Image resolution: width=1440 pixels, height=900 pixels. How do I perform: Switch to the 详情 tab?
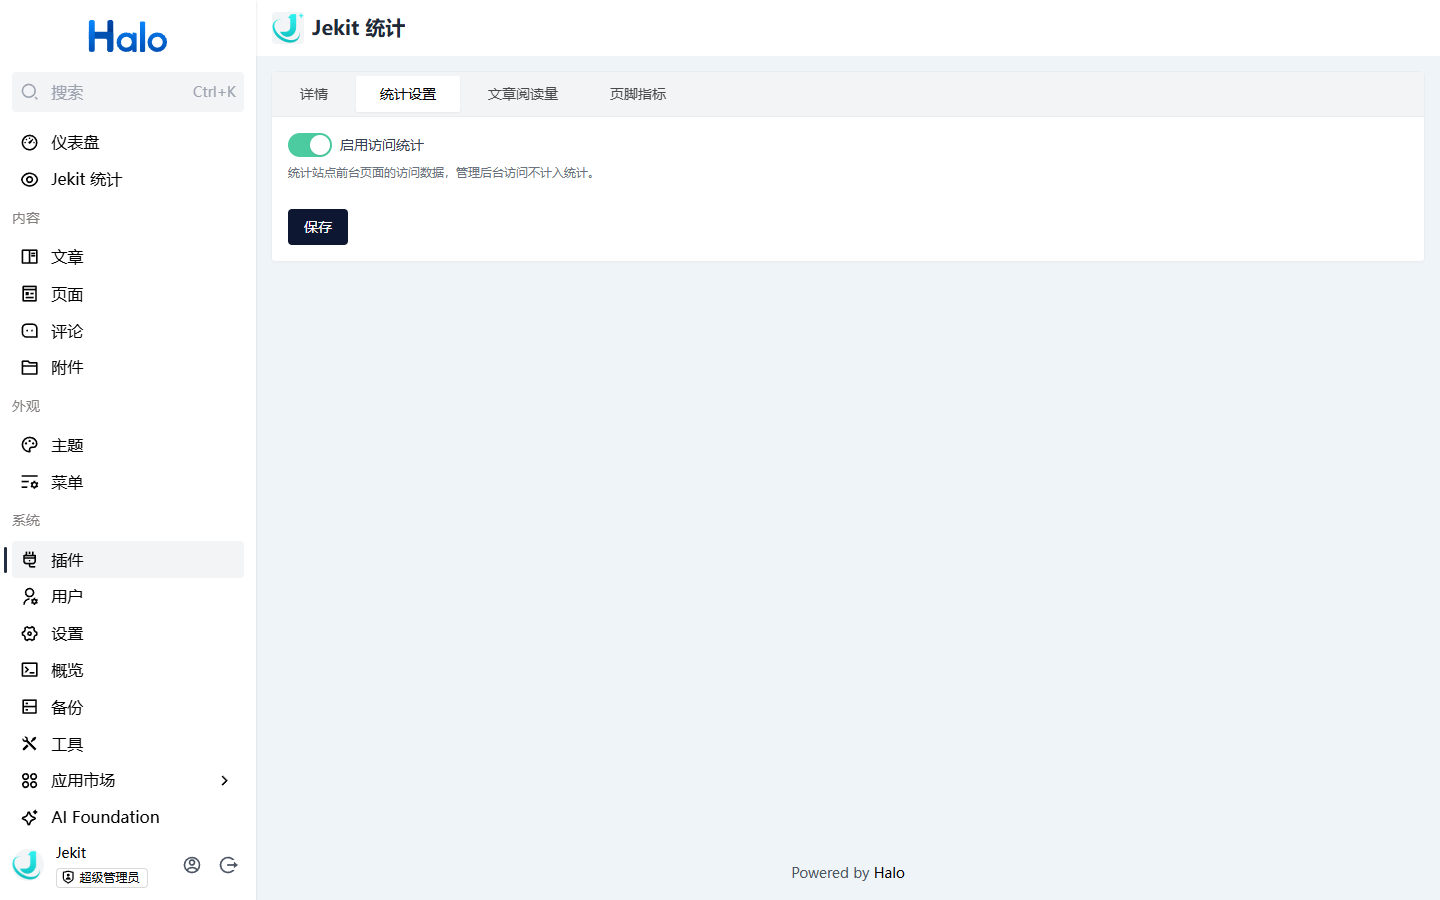tap(314, 94)
